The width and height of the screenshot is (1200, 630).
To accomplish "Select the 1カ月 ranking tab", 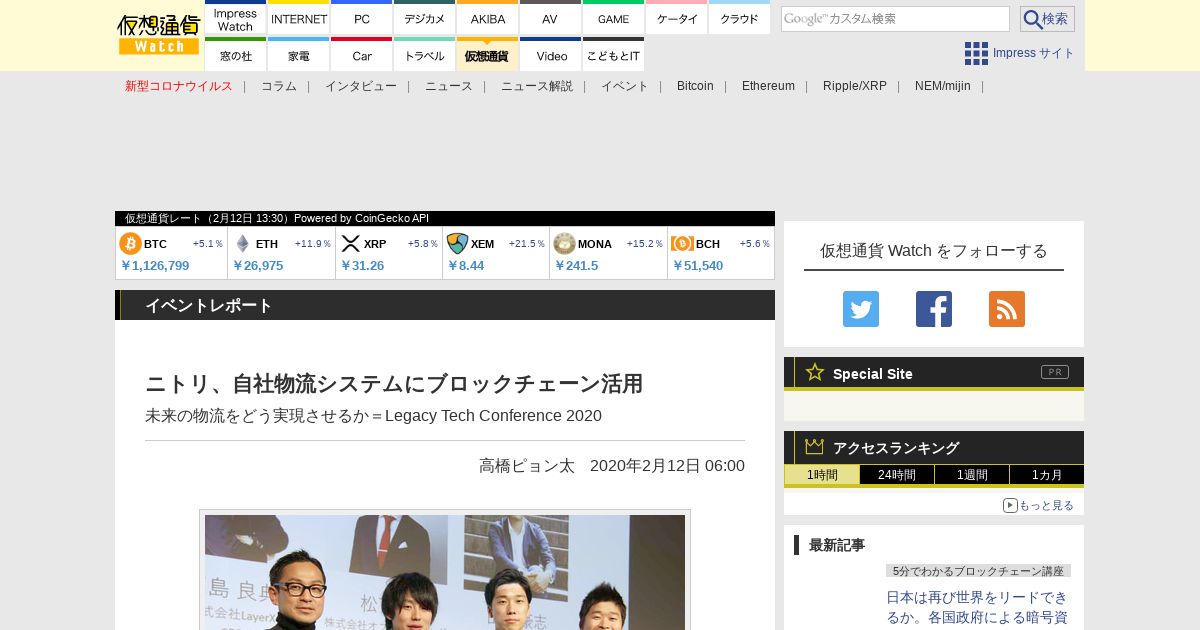I will (x=1047, y=475).
